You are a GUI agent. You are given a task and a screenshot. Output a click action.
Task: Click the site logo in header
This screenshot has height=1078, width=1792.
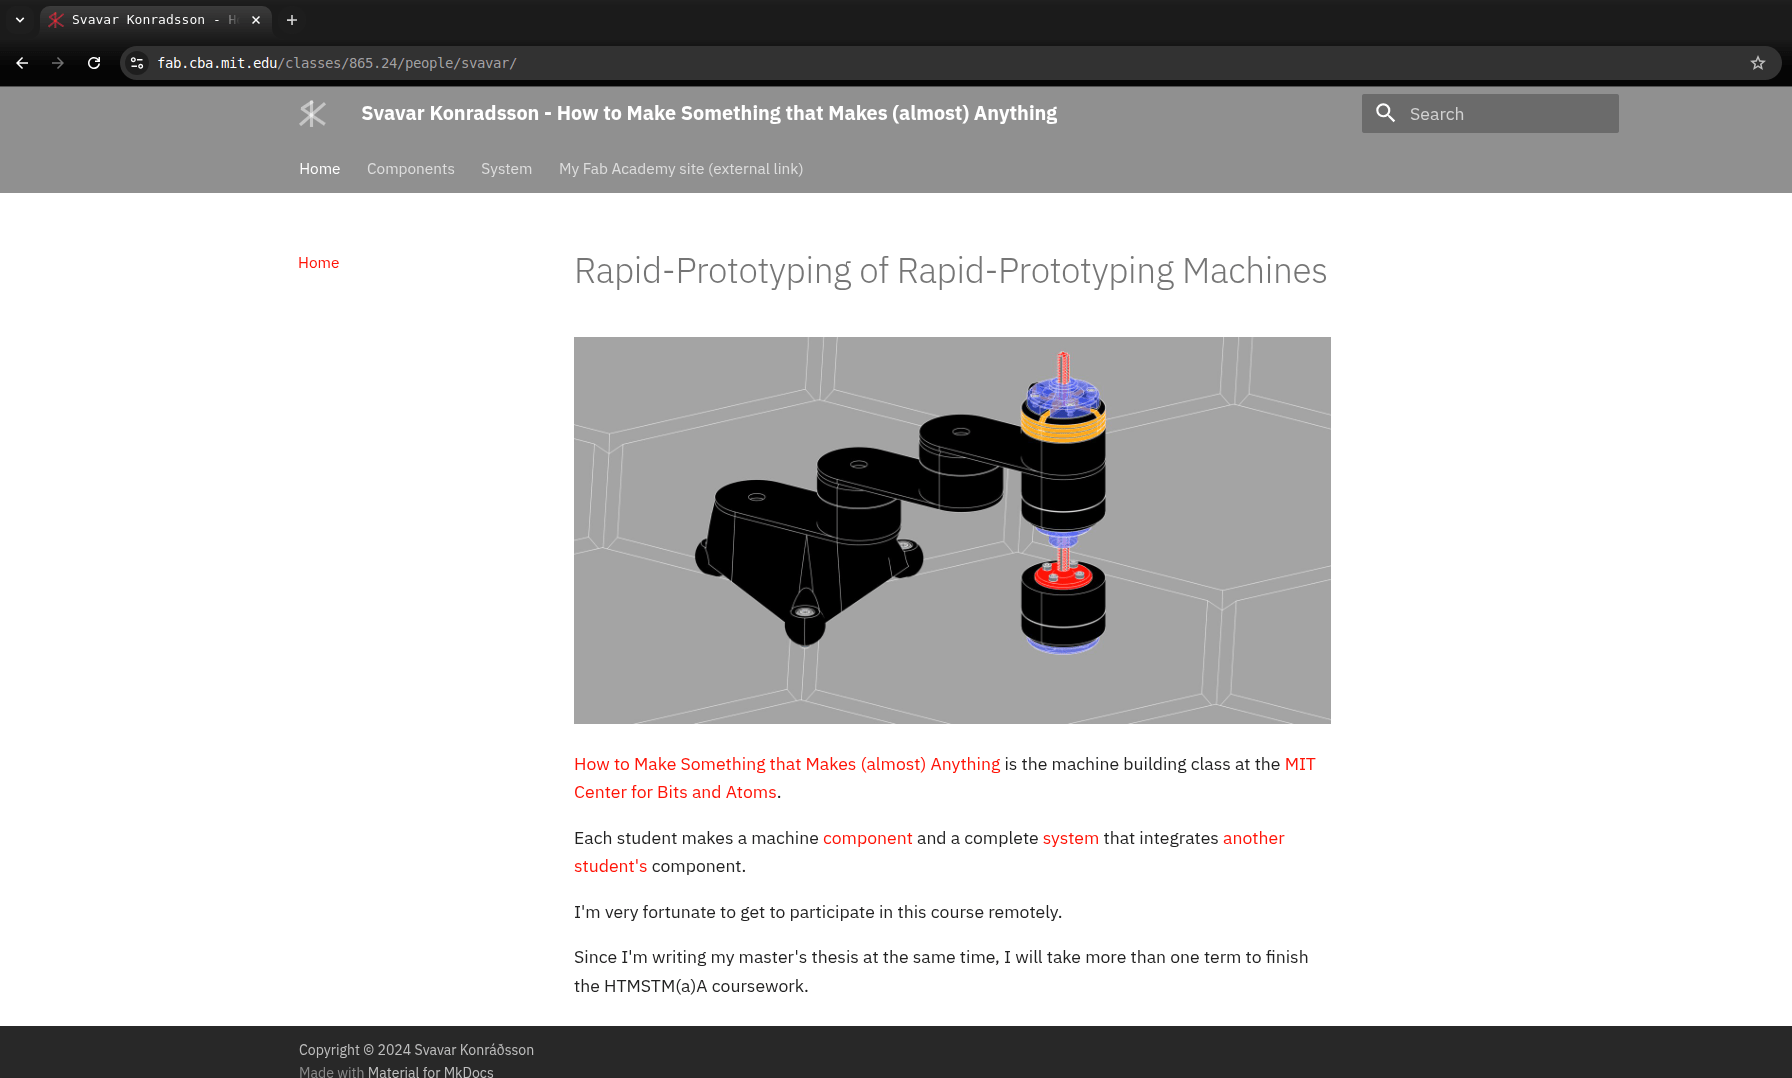(x=313, y=114)
